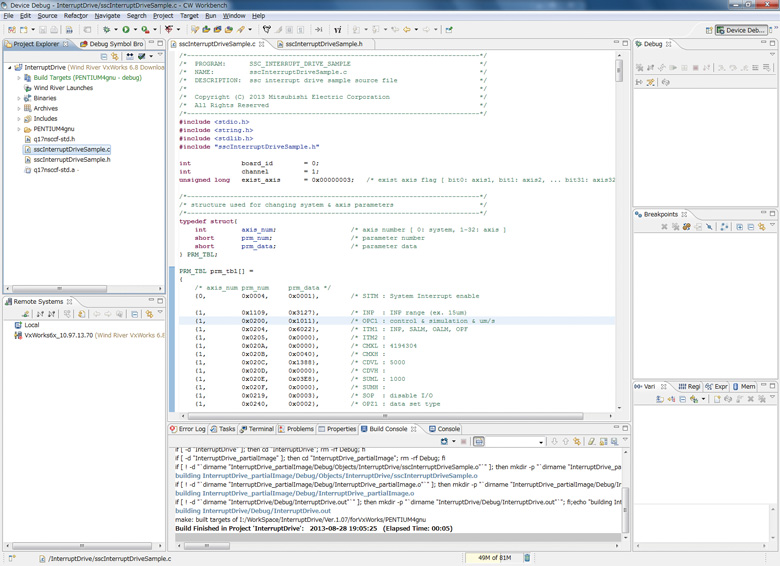The image size is (780, 566).
Task: Switch to the Problems tab
Action: [299, 429]
